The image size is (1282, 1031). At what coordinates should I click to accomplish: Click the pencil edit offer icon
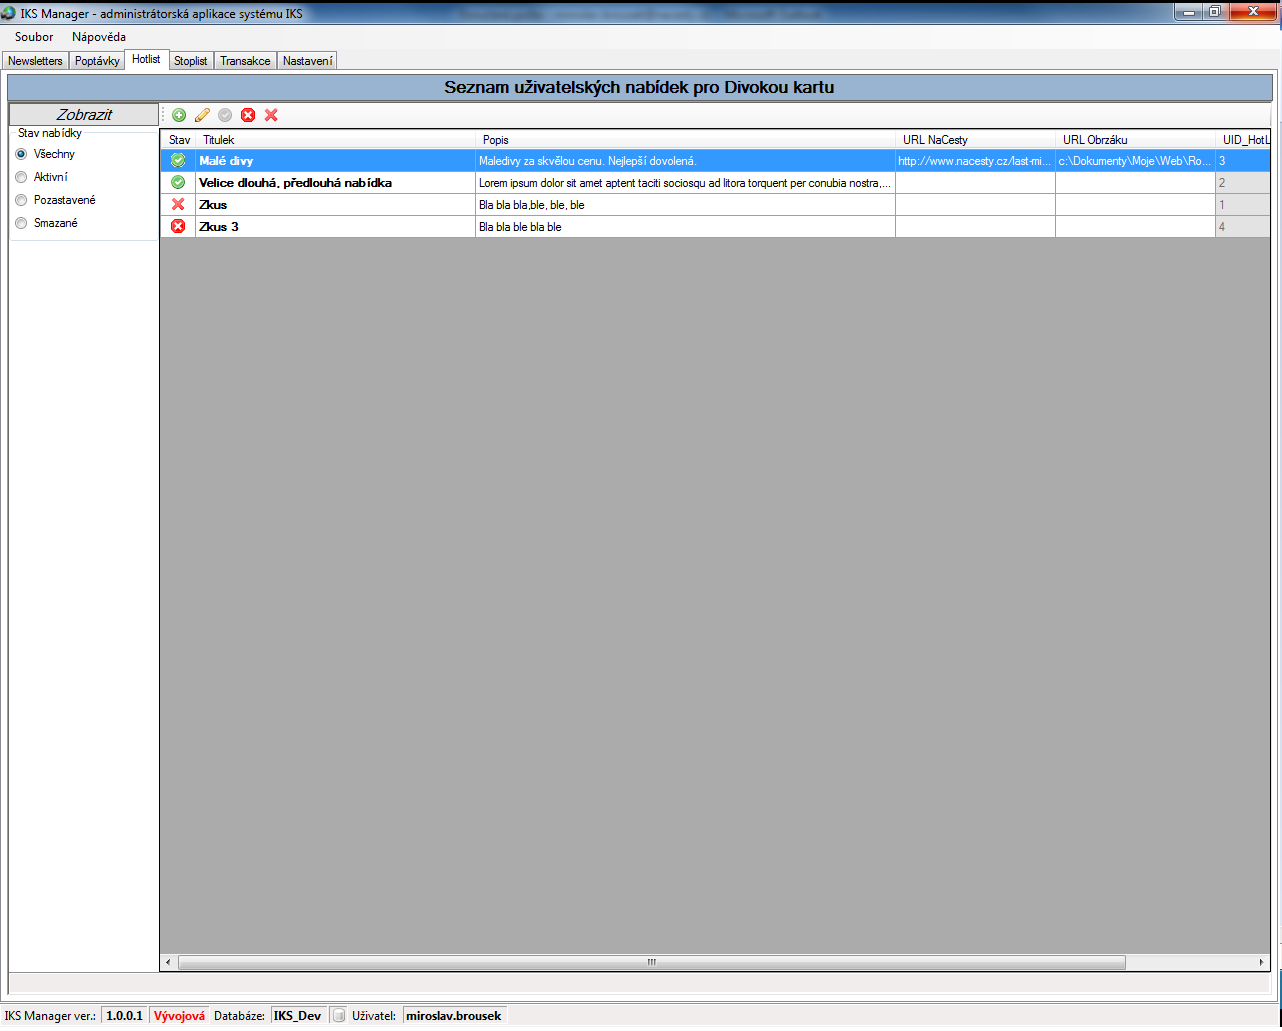point(202,115)
